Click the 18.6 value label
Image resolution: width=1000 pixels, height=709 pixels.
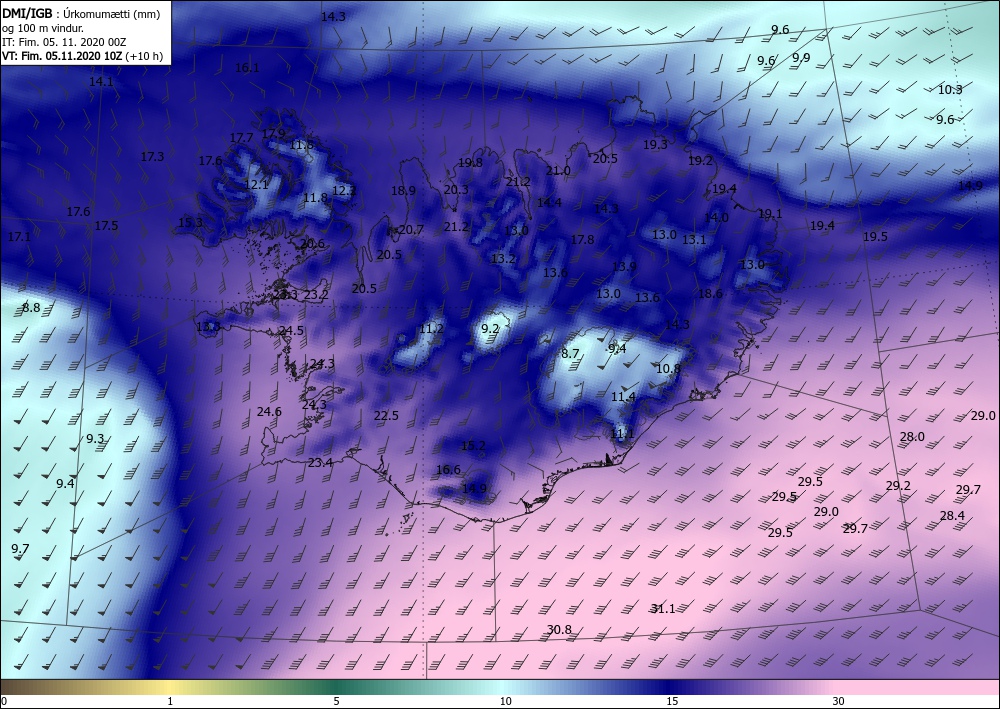[x=710, y=293]
